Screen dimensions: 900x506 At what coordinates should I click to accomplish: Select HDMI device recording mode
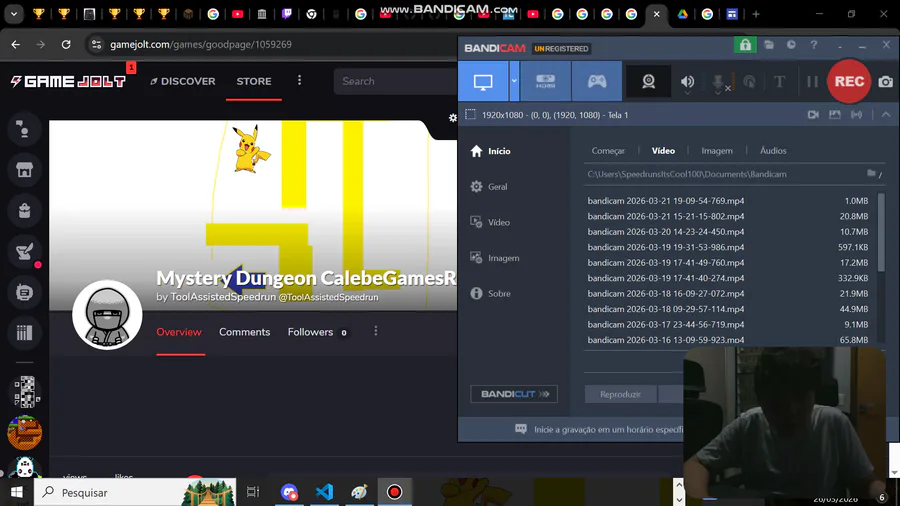click(x=545, y=81)
